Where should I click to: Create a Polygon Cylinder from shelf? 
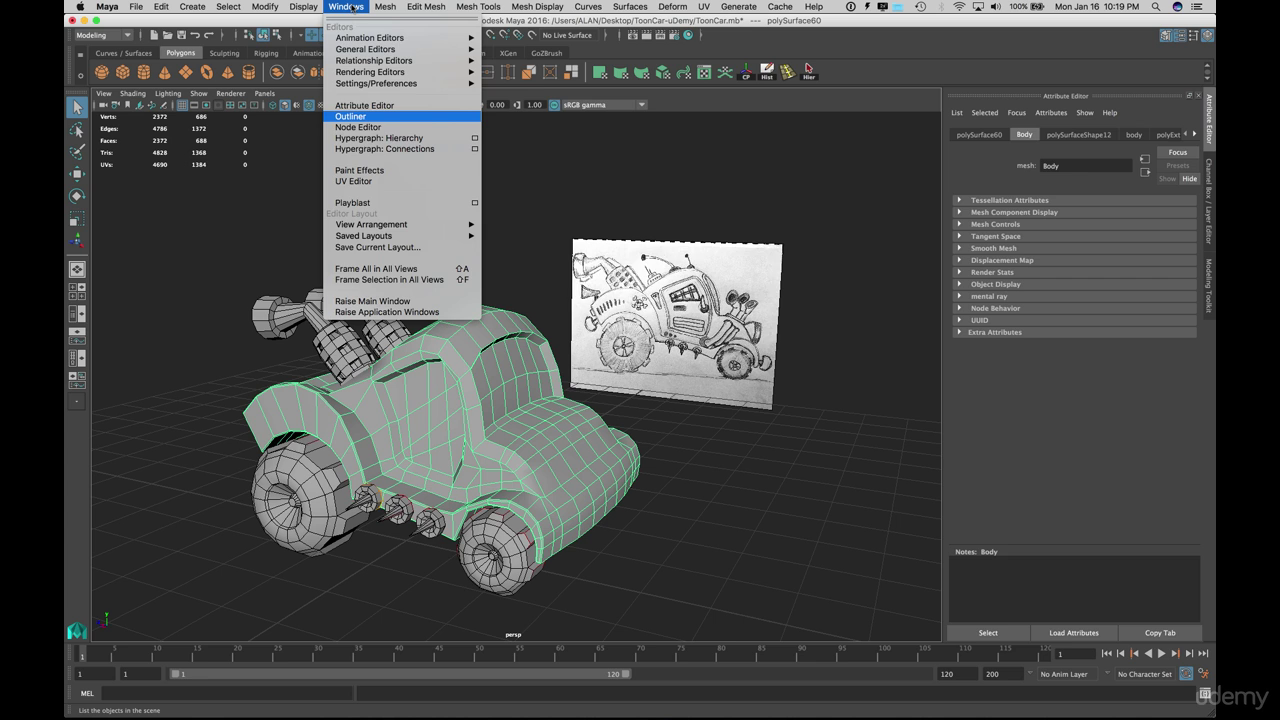[143, 72]
